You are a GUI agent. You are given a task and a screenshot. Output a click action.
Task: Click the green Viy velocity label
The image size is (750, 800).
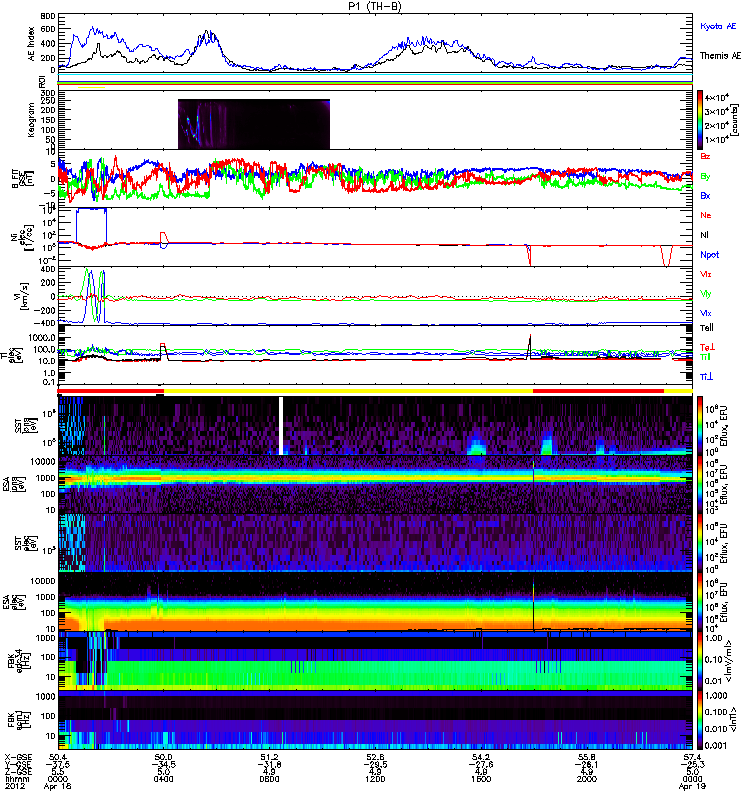[x=705, y=294]
